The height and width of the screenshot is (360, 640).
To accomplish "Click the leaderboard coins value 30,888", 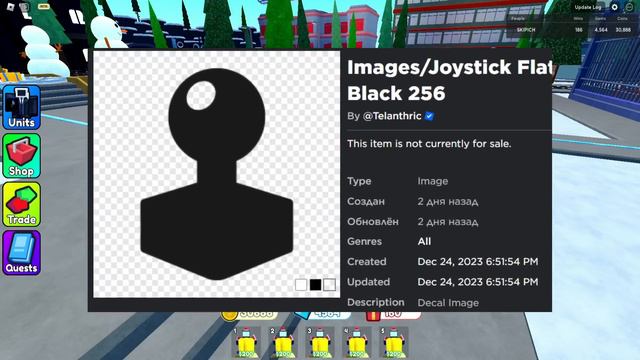I will pos(623,30).
